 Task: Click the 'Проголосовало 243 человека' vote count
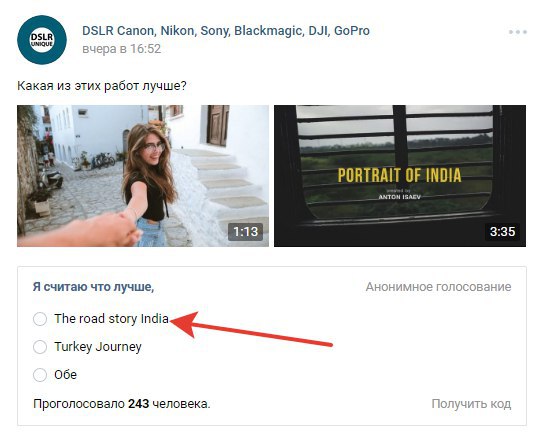[x=122, y=404]
